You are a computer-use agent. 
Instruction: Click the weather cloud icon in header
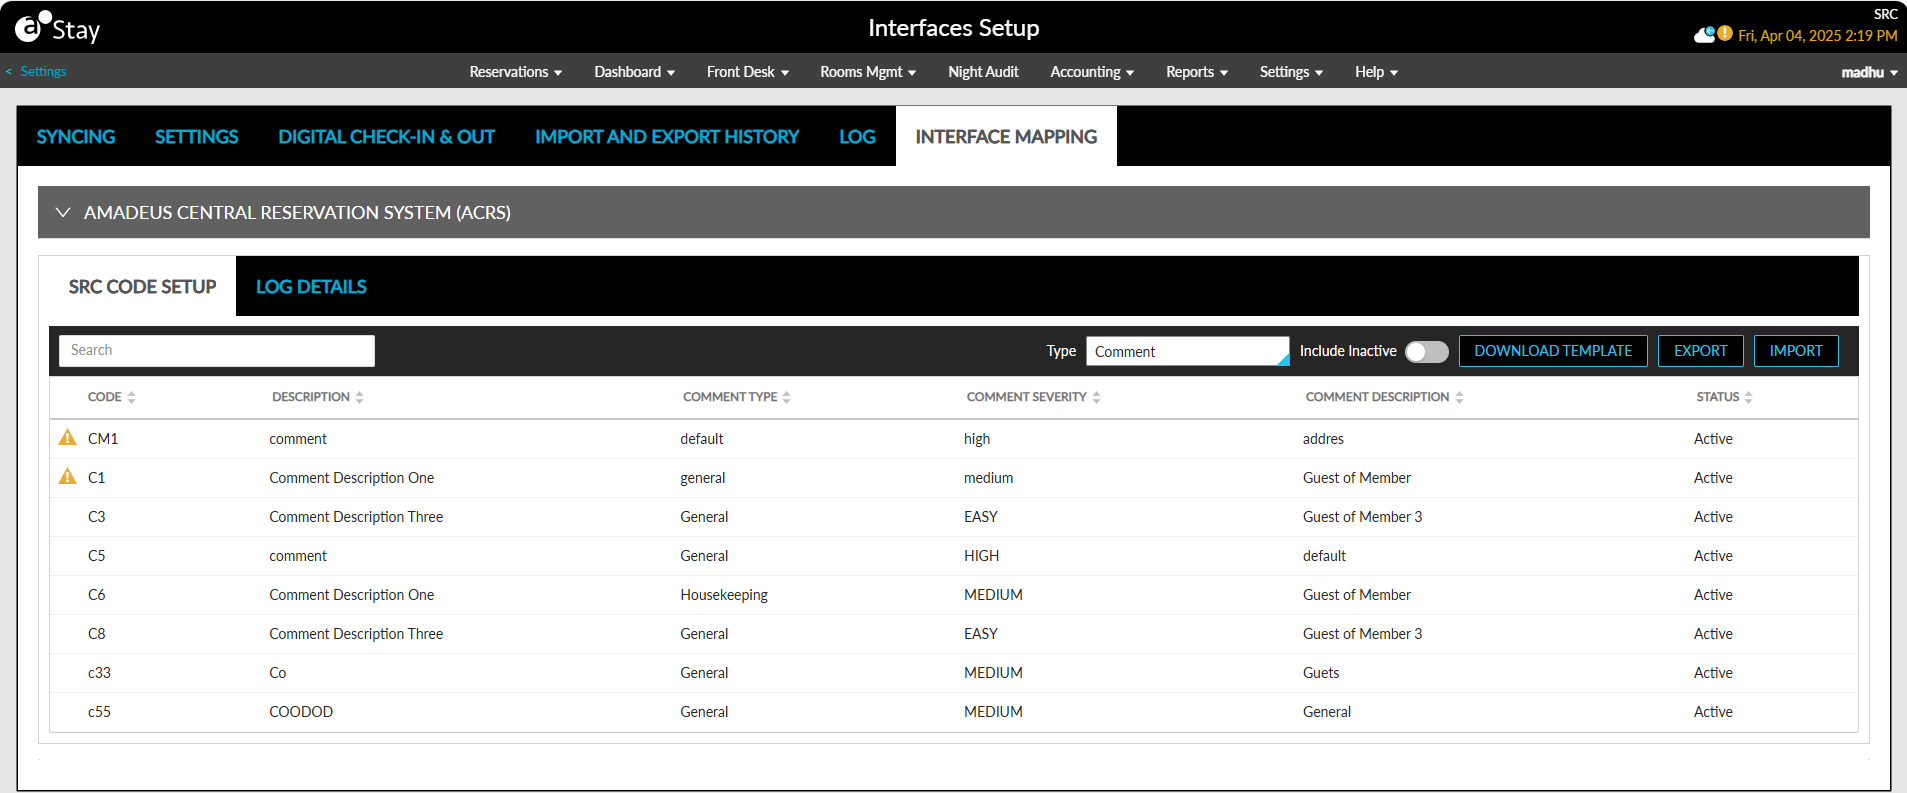(1705, 35)
